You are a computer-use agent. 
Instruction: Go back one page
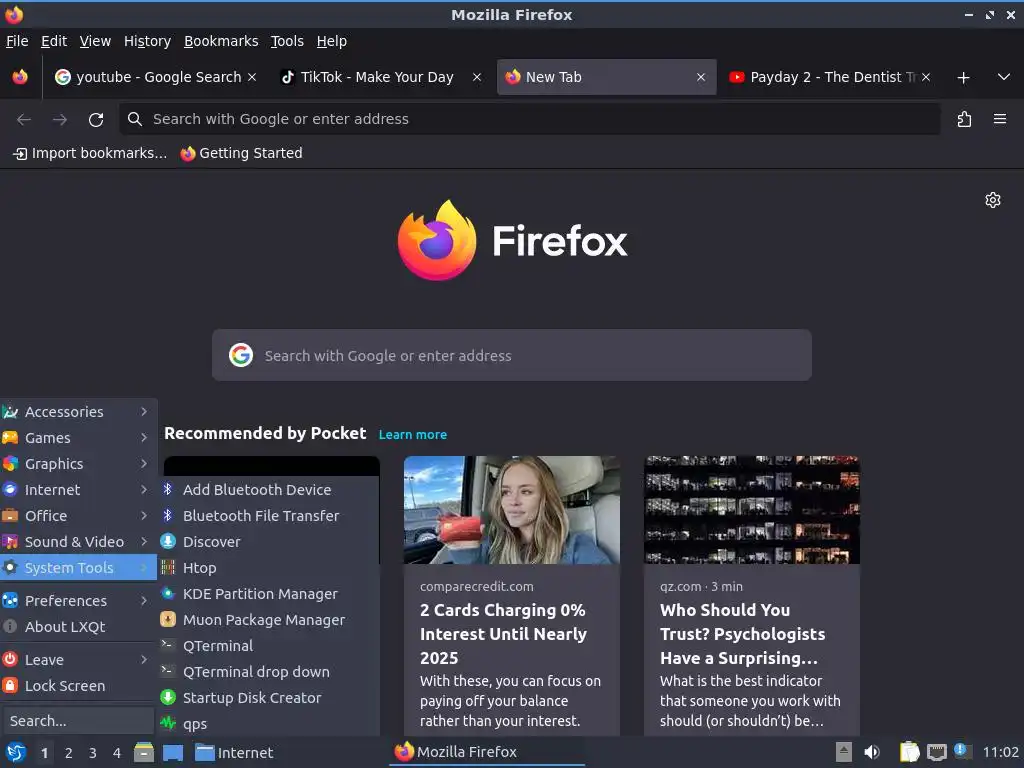(x=24, y=120)
